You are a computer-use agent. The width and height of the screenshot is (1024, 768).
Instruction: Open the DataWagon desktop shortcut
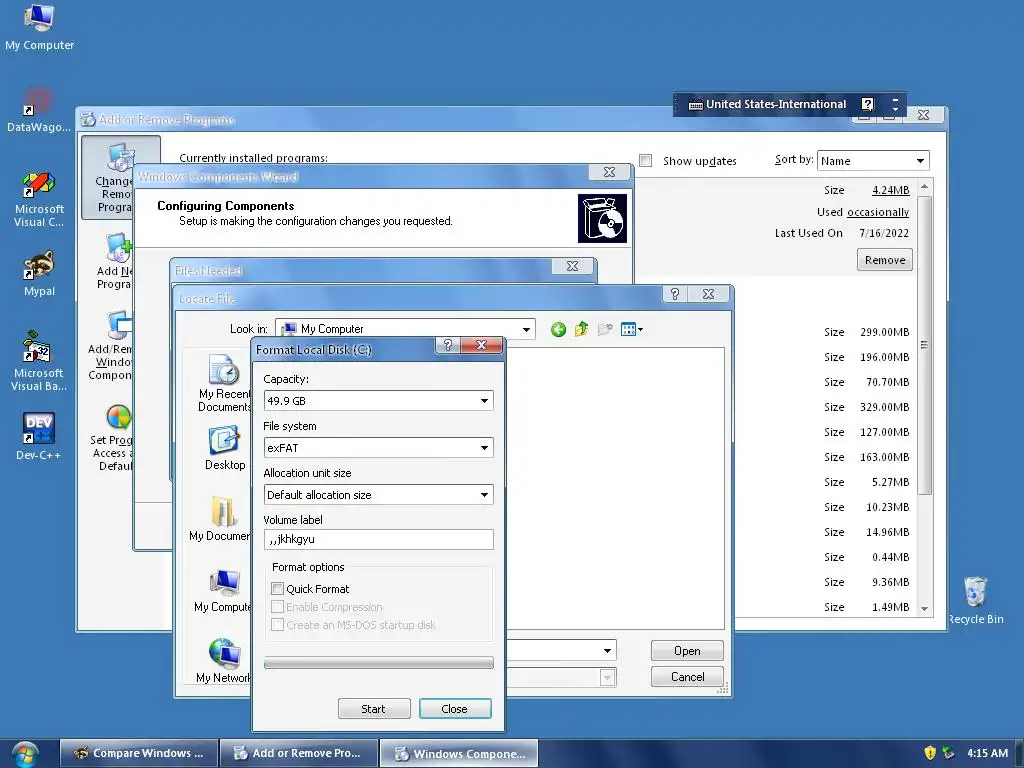coord(39,110)
